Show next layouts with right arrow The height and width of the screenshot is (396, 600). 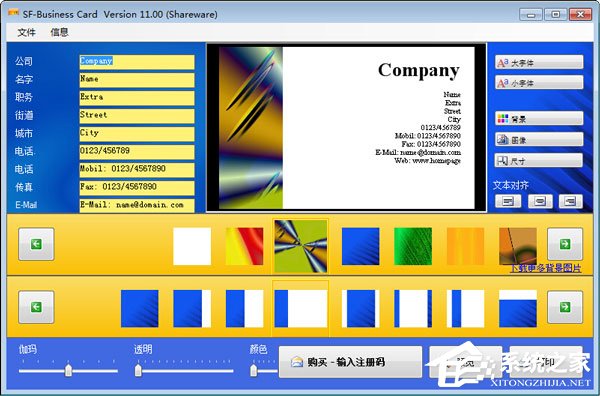click(565, 307)
